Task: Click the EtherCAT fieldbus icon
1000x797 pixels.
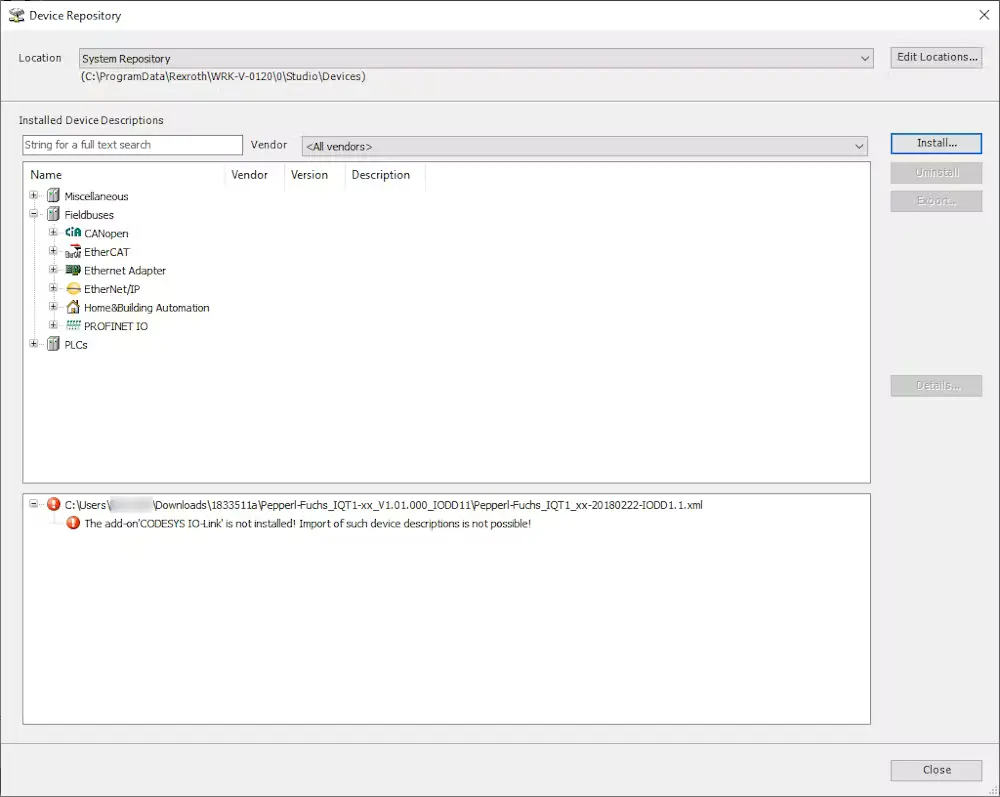Action: click(72, 252)
